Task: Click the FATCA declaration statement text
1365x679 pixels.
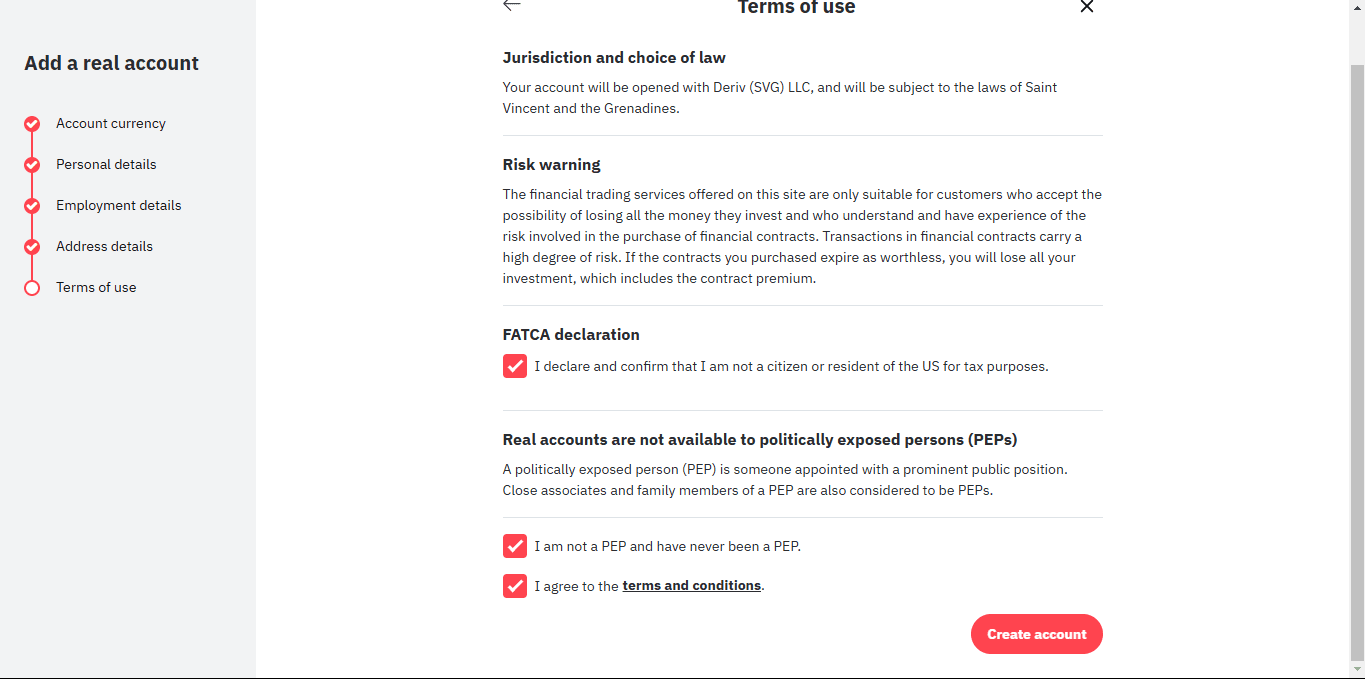Action: (x=791, y=367)
